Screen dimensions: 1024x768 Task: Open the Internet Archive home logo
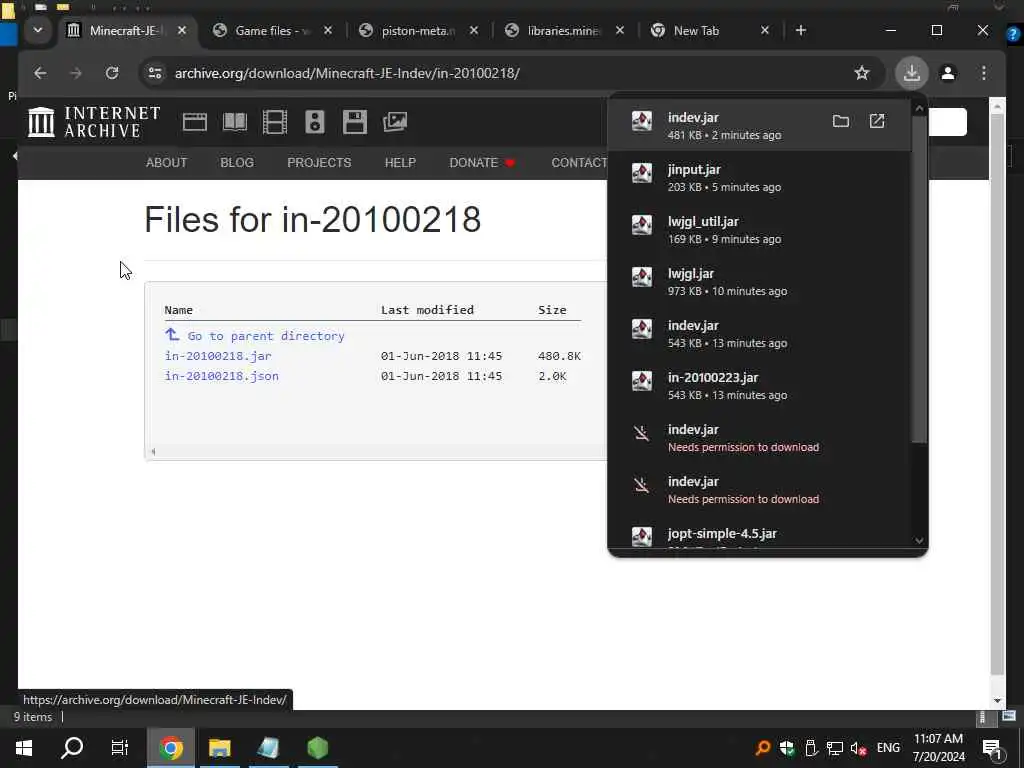(94, 122)
